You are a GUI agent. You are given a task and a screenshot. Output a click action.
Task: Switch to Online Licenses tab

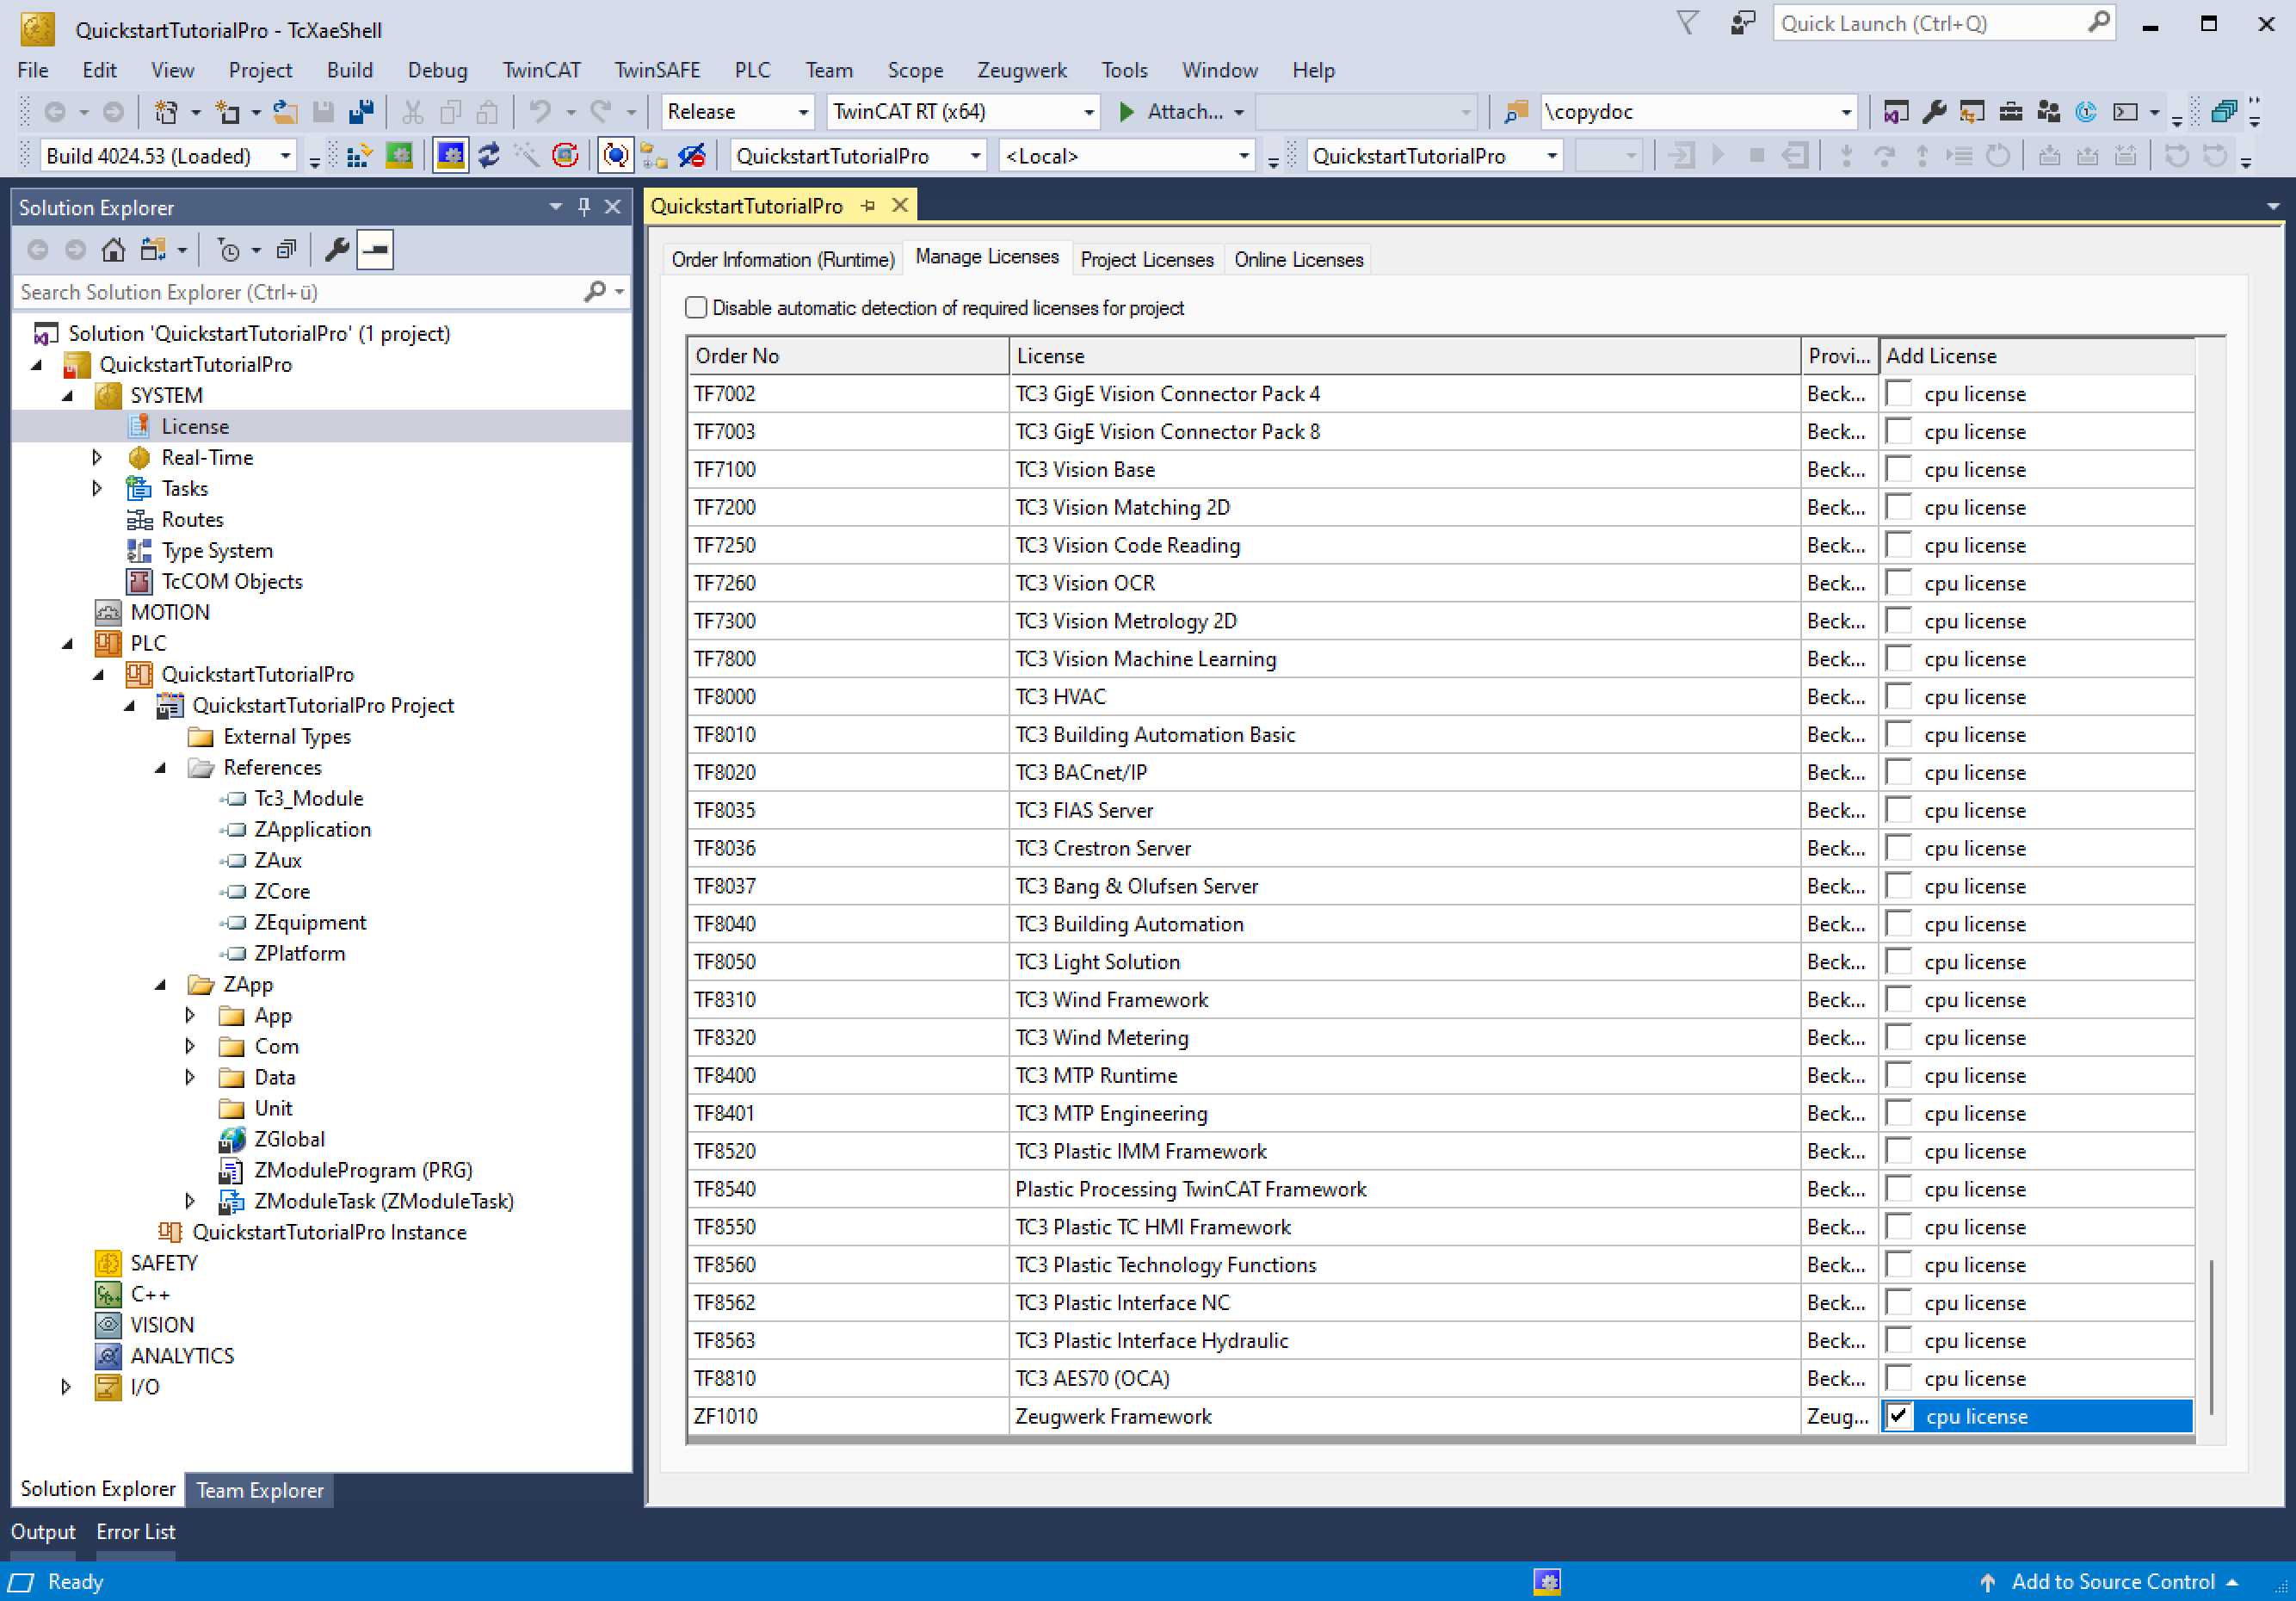coord(1298,259)
